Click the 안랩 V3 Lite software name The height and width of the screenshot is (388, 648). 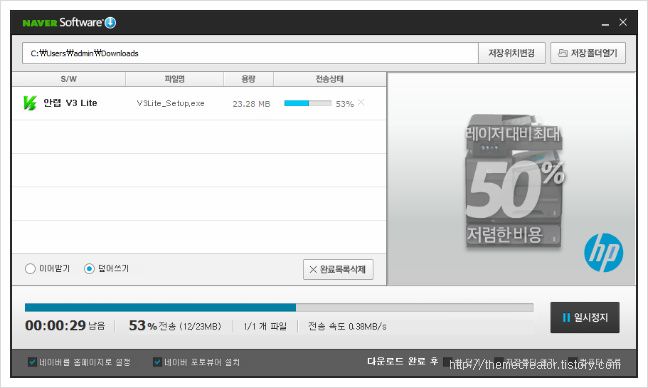[x=70, y=103]
